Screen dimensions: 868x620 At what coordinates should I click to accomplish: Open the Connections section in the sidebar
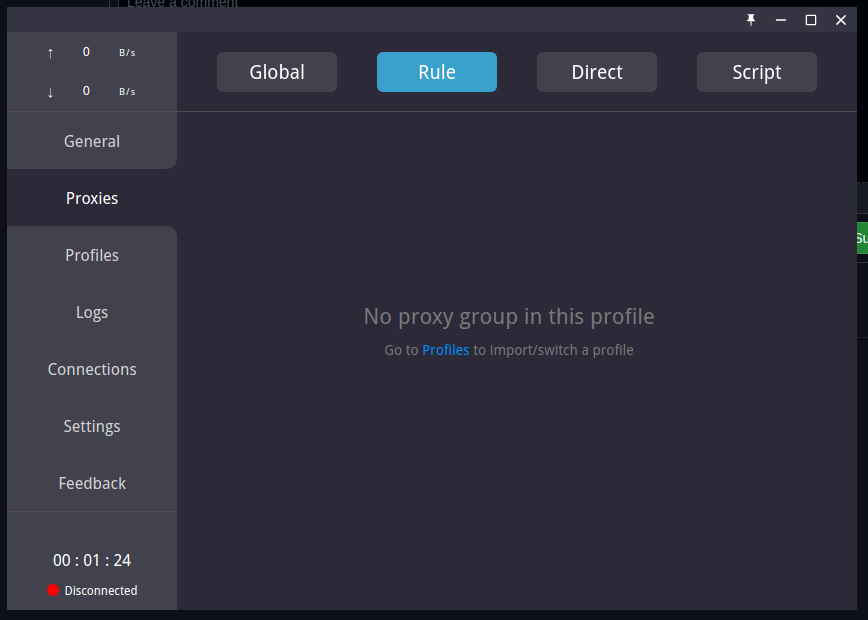(91, 369)
